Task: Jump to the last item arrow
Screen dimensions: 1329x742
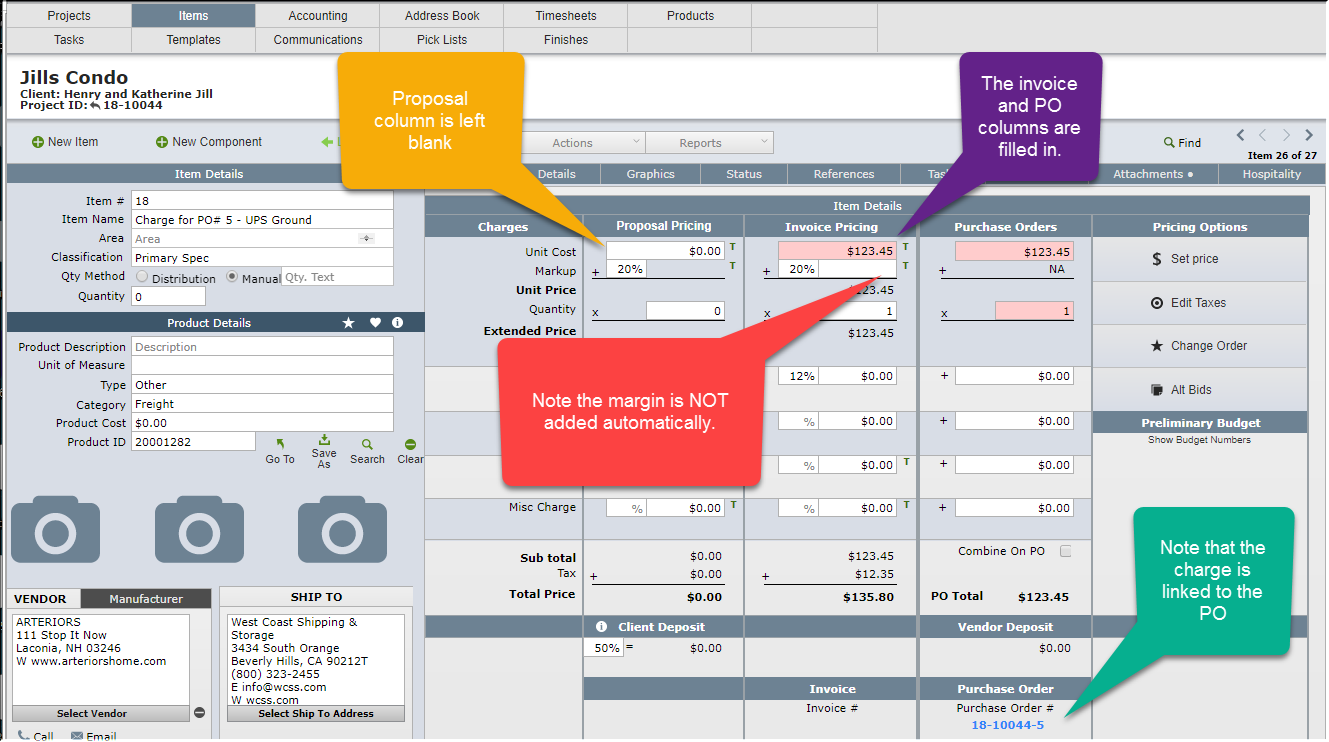Action: pos(1311,135)
